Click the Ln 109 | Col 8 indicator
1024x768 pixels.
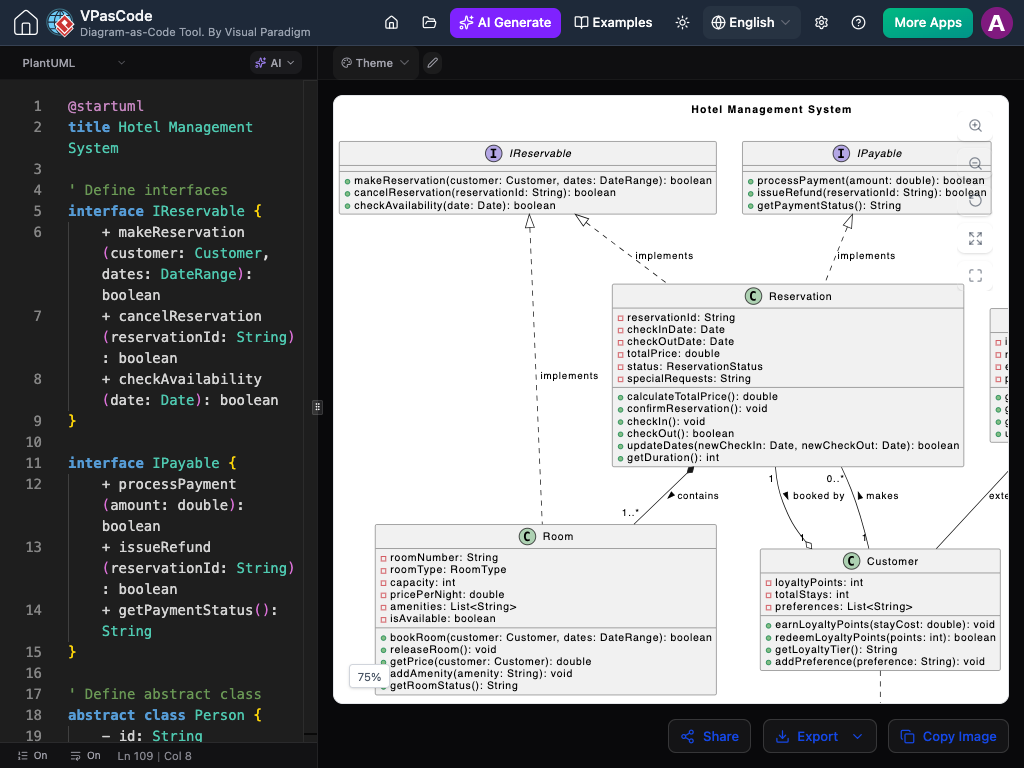pyautogui.click(x=155, y=756)
